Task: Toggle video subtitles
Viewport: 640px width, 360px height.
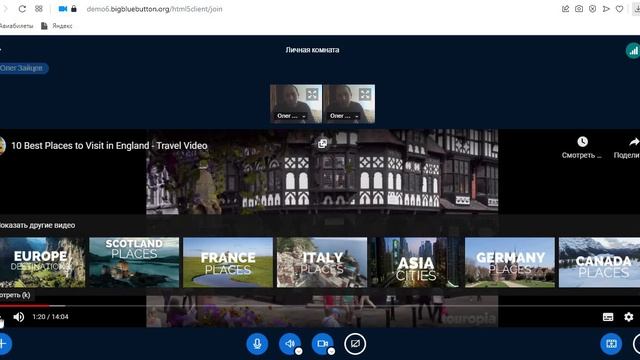Action: (x=608, y=317)
